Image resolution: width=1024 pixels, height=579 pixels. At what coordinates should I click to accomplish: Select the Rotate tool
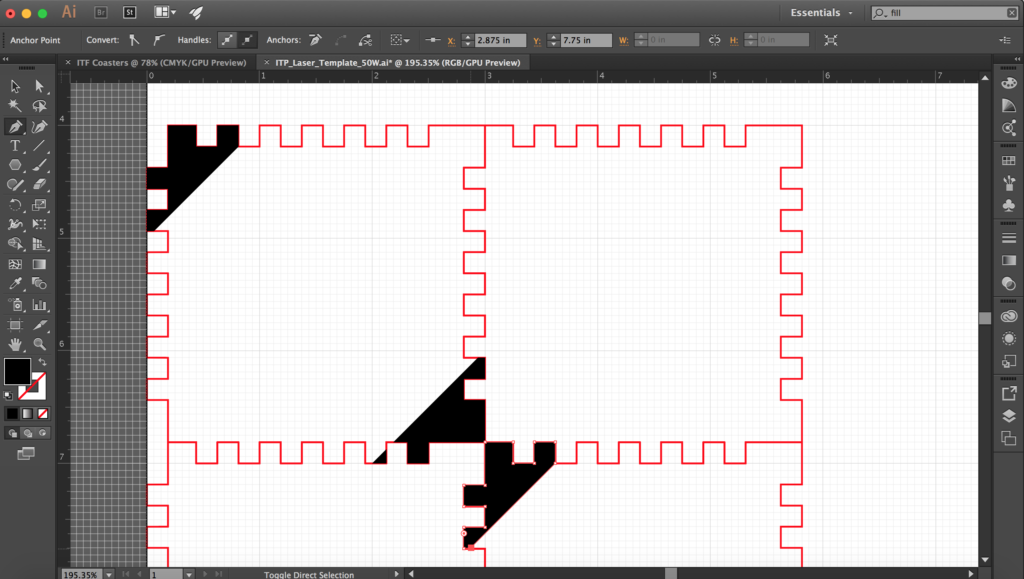tap(15, 205)
